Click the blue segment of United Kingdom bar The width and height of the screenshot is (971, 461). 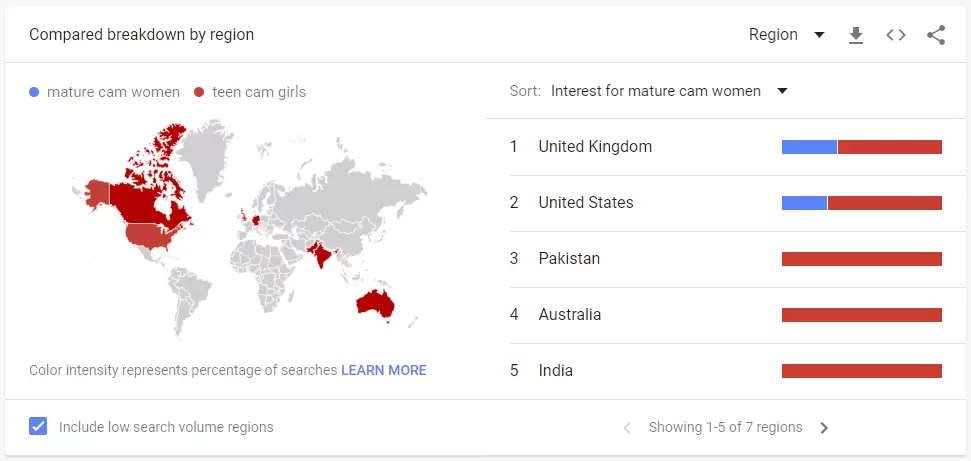coord(809,147)
